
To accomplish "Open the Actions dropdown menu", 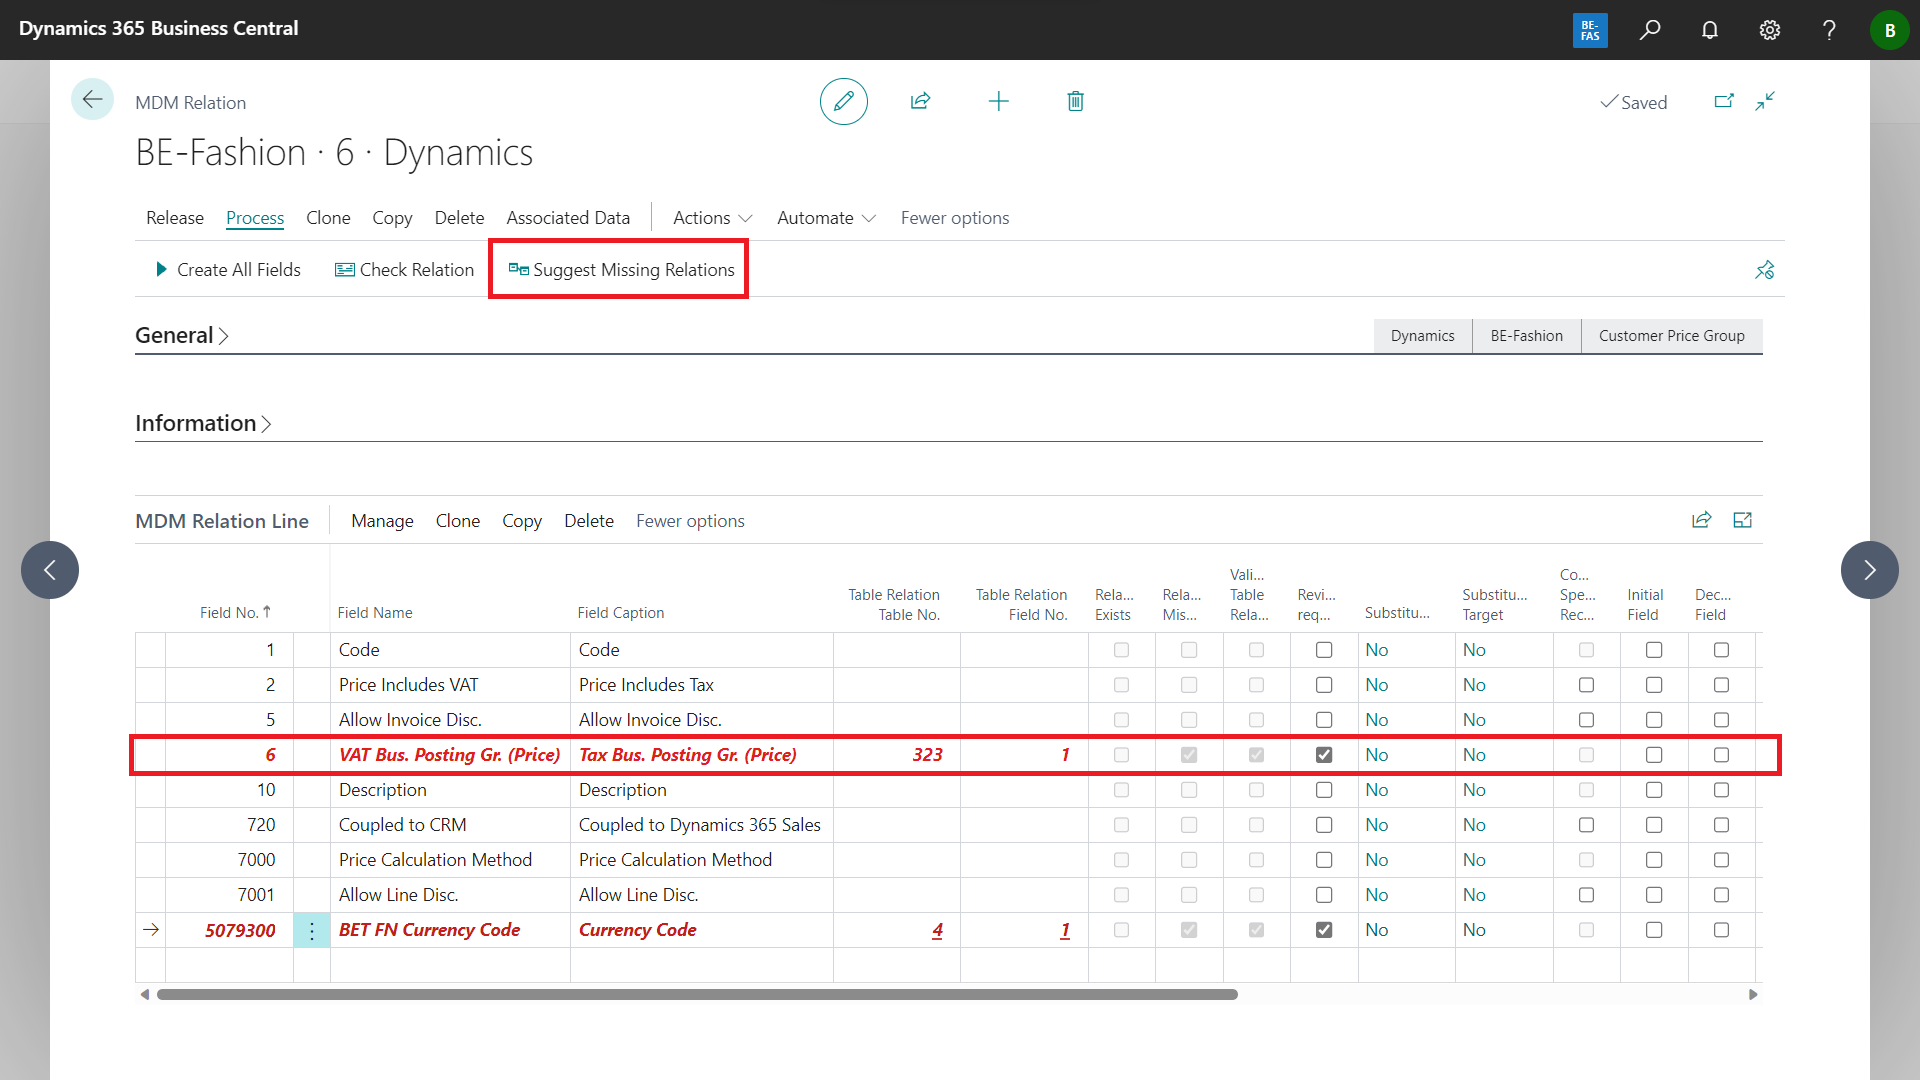I will click(x=712, y=218).
